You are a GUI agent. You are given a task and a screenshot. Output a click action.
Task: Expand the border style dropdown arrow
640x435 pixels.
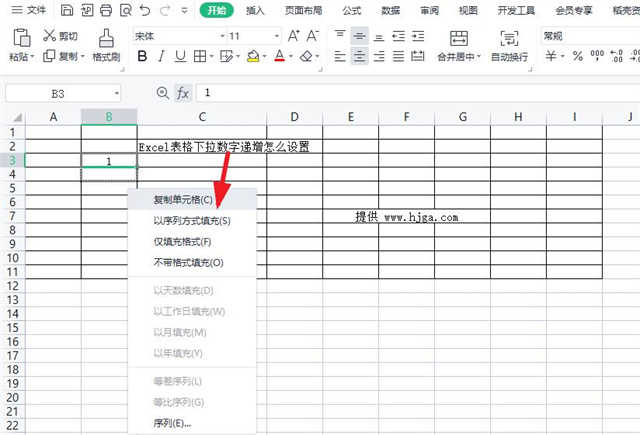click(x=211, y=56)
